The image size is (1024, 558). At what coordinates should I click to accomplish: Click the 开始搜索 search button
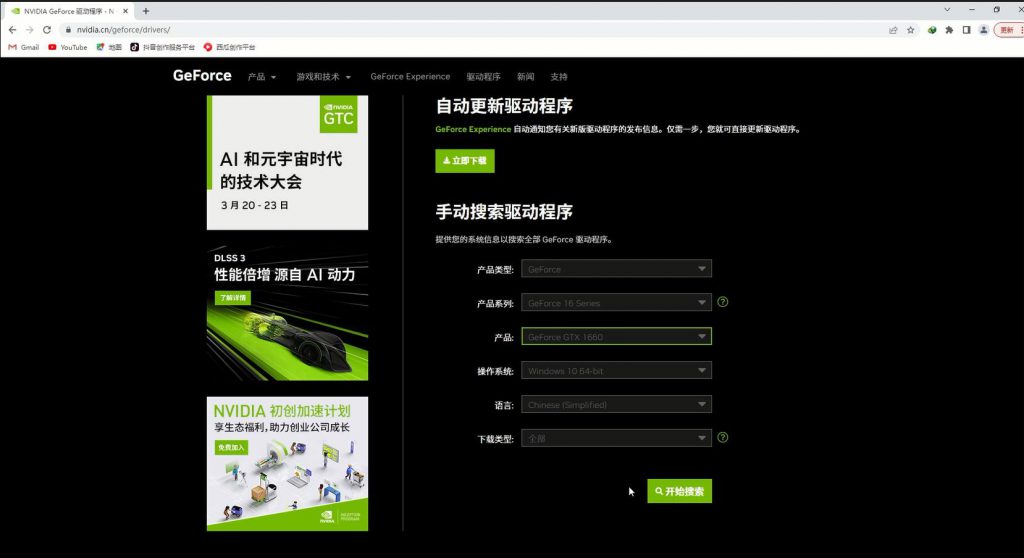tap(679, 491)
